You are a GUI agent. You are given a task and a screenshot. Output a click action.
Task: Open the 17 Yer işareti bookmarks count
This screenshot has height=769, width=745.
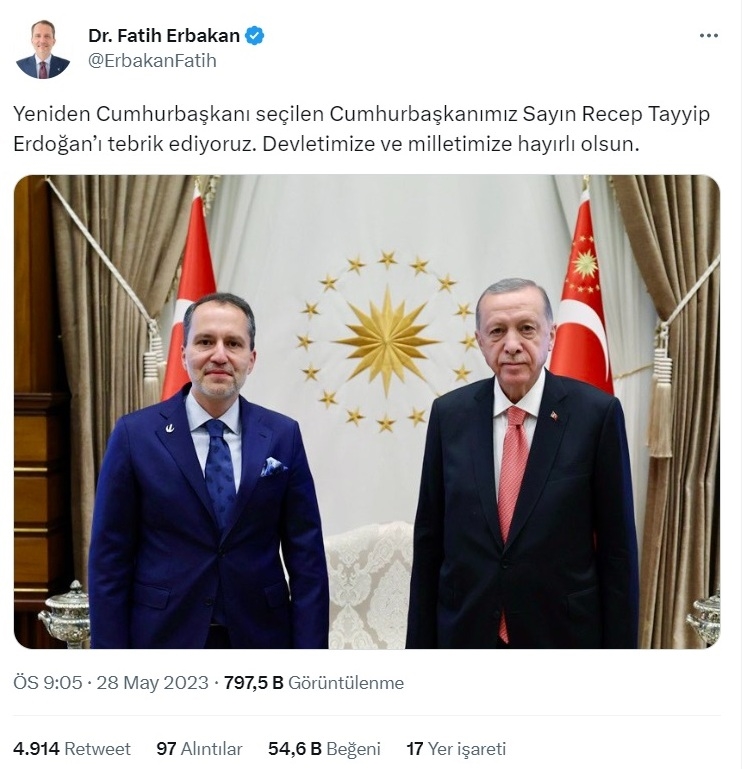(456, 748)
